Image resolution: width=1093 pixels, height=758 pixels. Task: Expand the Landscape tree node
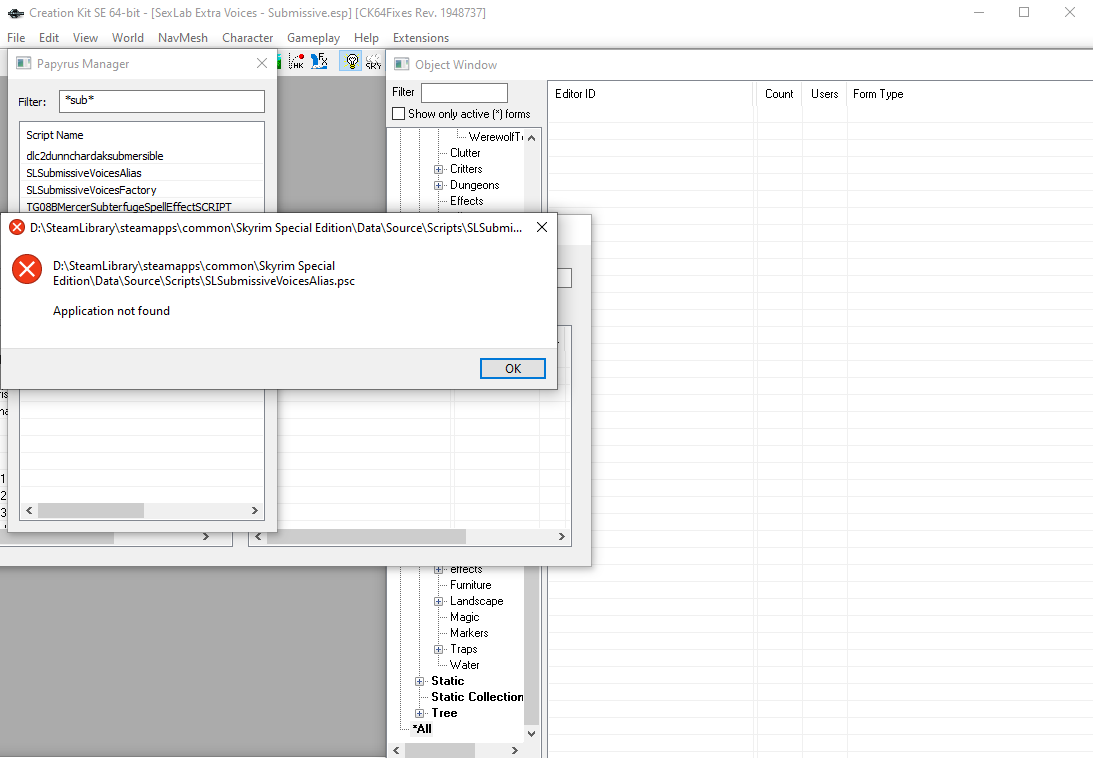coord(438,601)
